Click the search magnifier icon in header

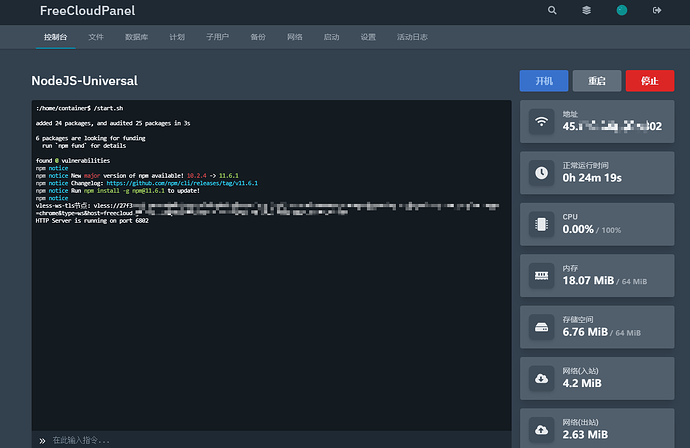[x=553, y=11]
